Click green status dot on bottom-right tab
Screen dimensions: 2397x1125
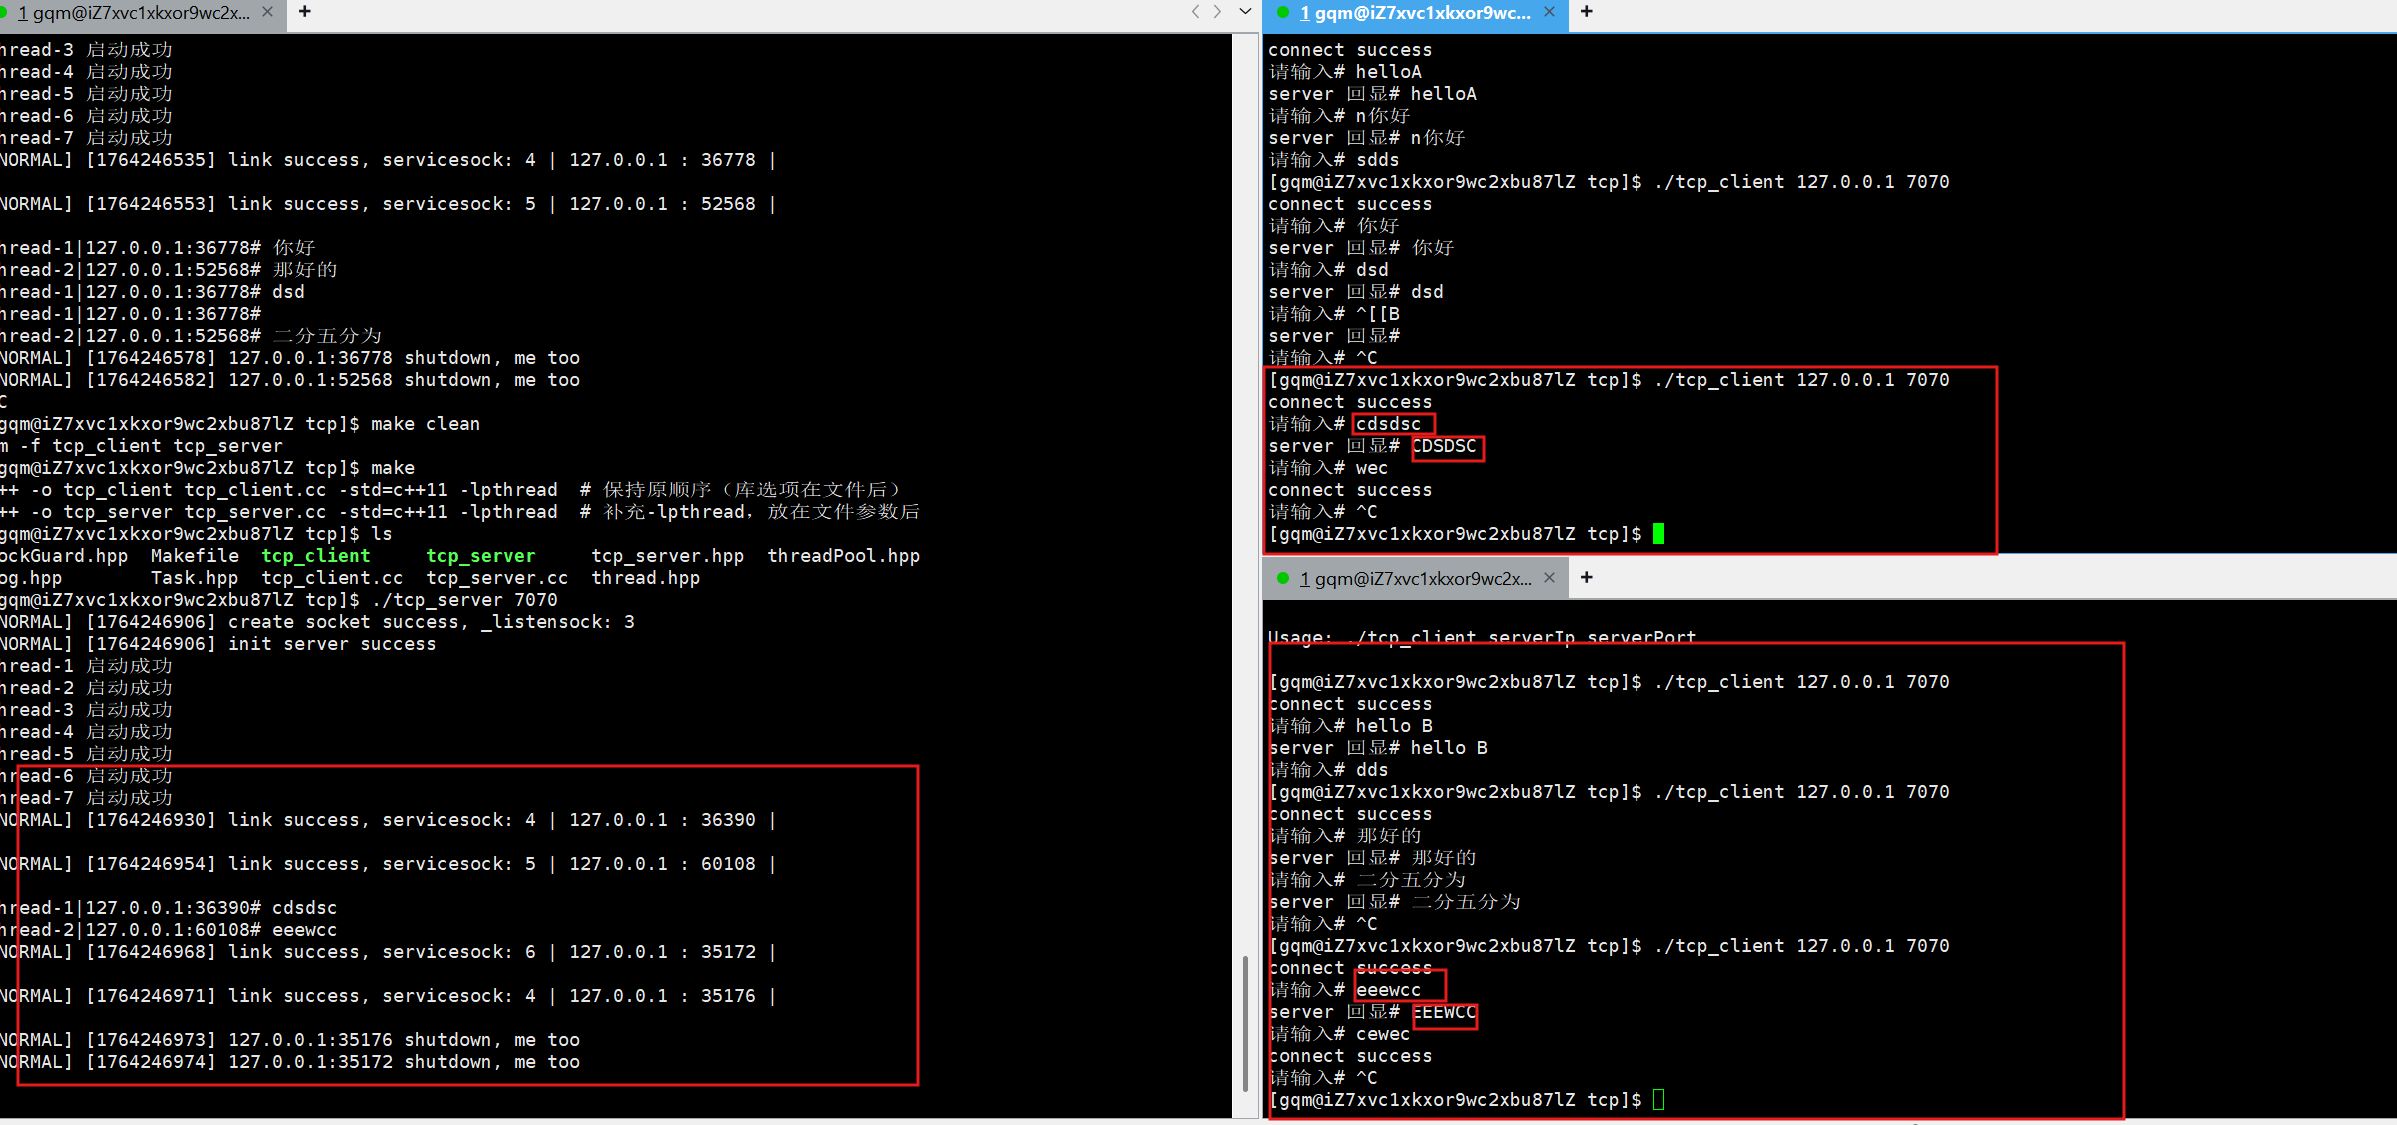(x=1283, y=578)
